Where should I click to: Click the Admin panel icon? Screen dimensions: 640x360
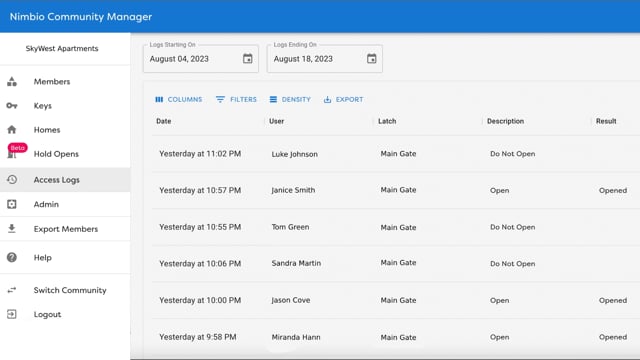[12, 204]
